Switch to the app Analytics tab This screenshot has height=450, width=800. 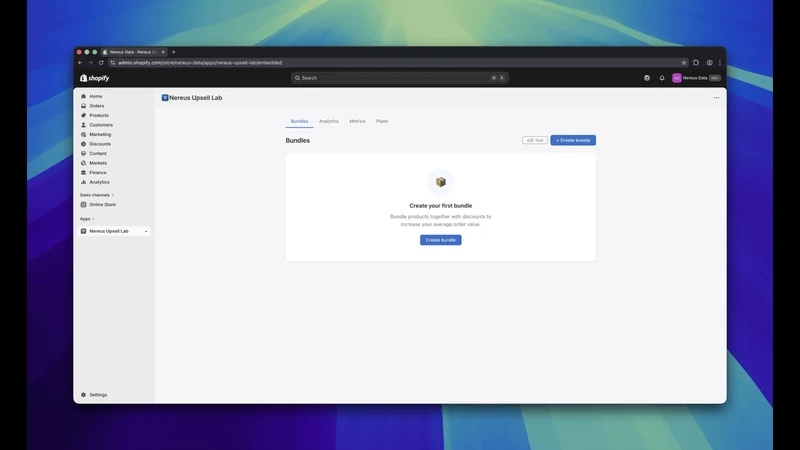pyautogui.click(x=329, y=121)
